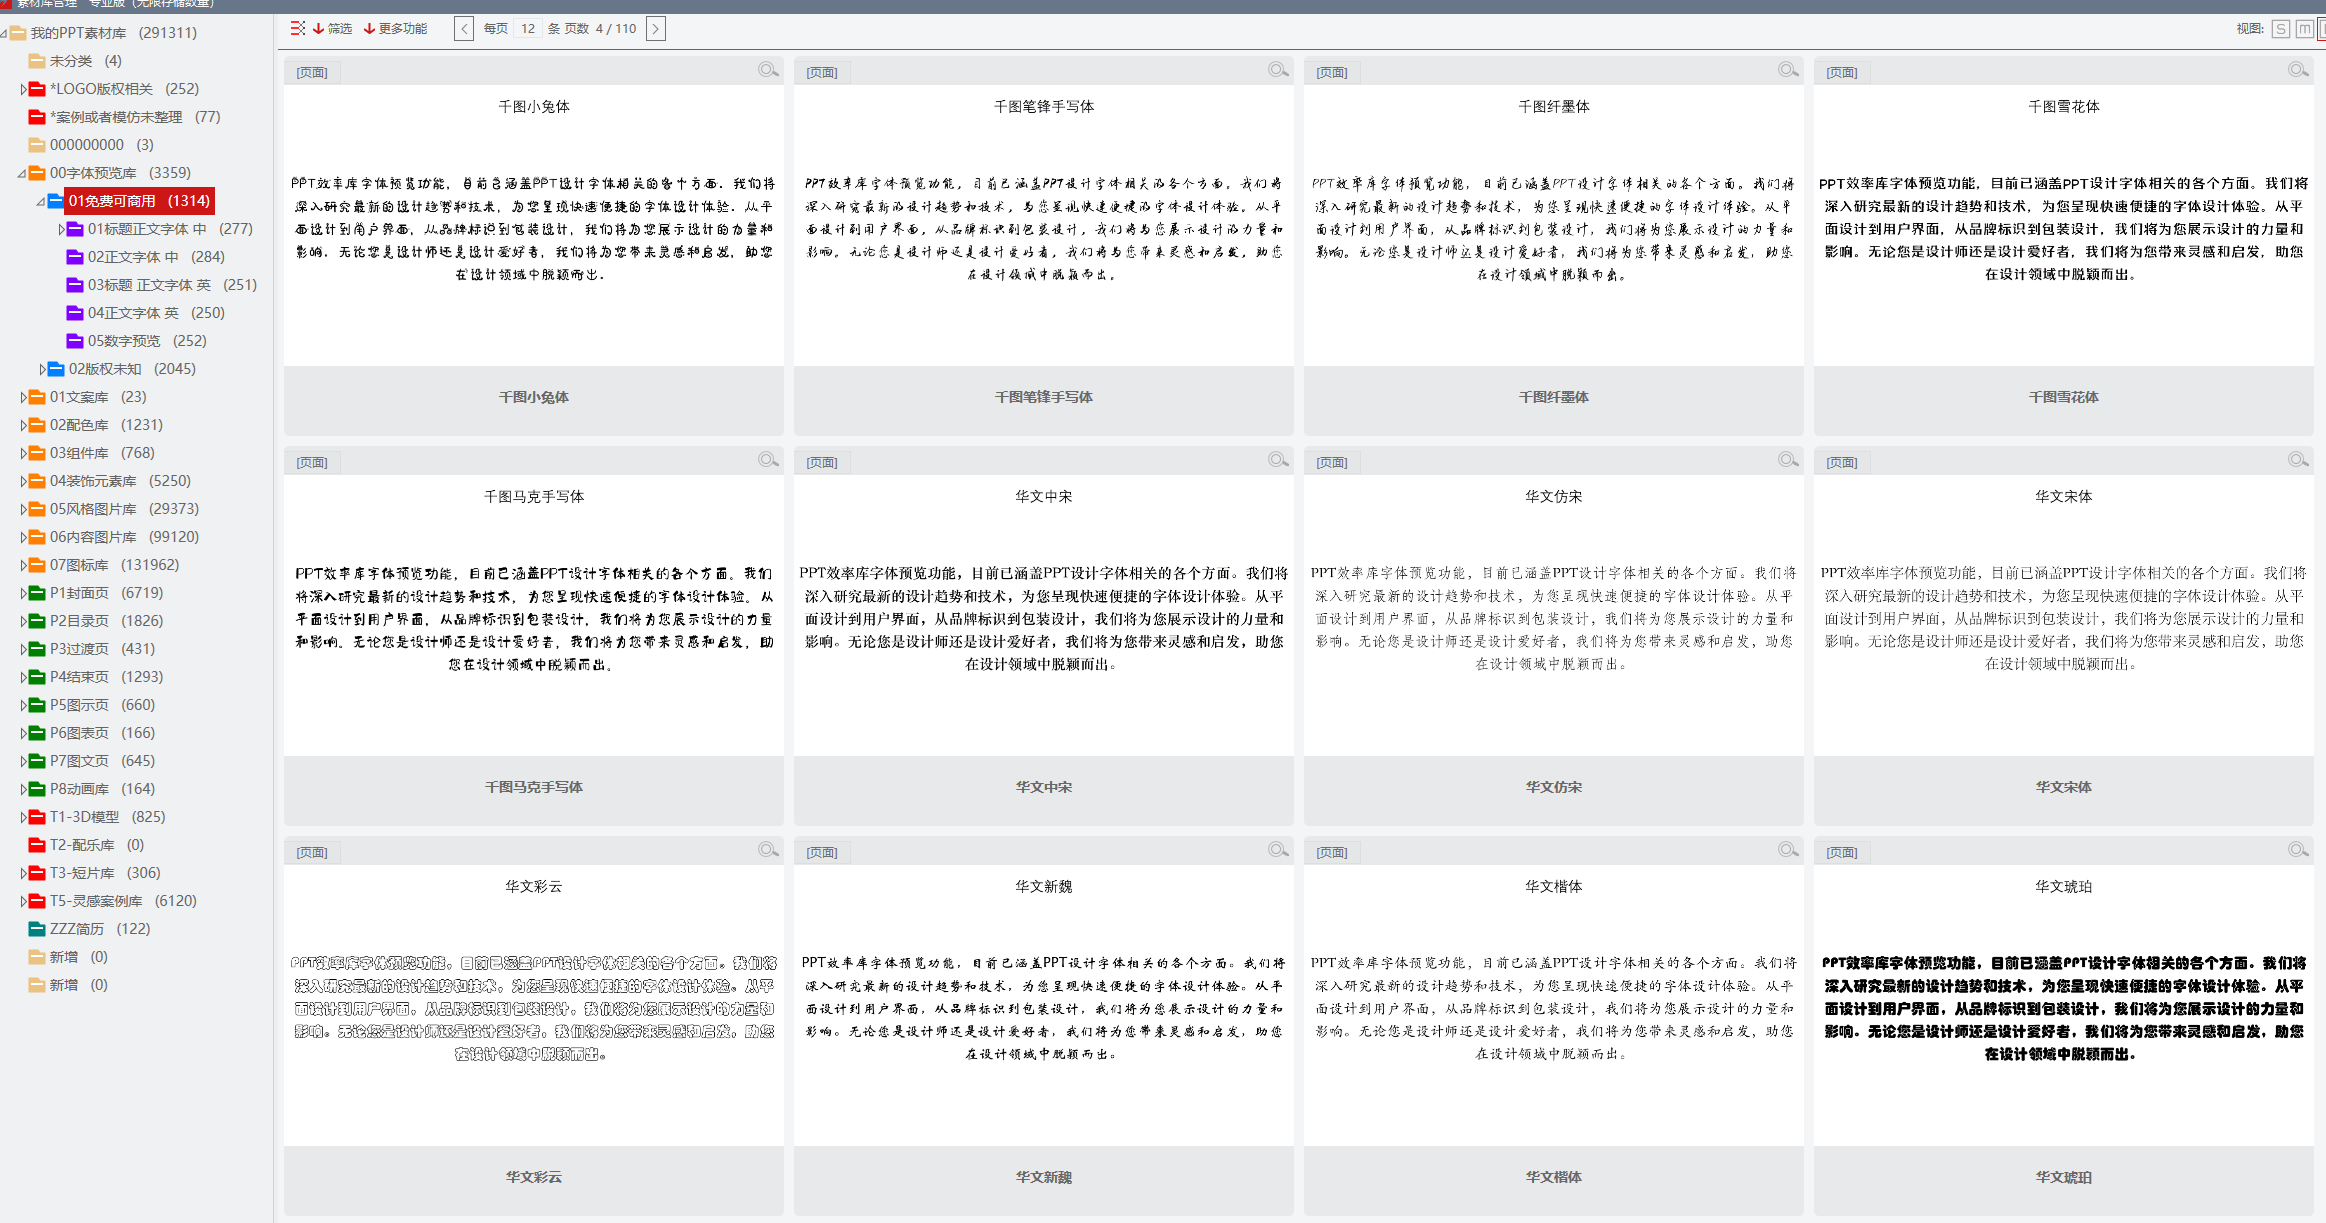Image resolution: width=2326 pixels, height=1223 pixels.
Task: Go to the next page of results
Action: pos(656,29)
